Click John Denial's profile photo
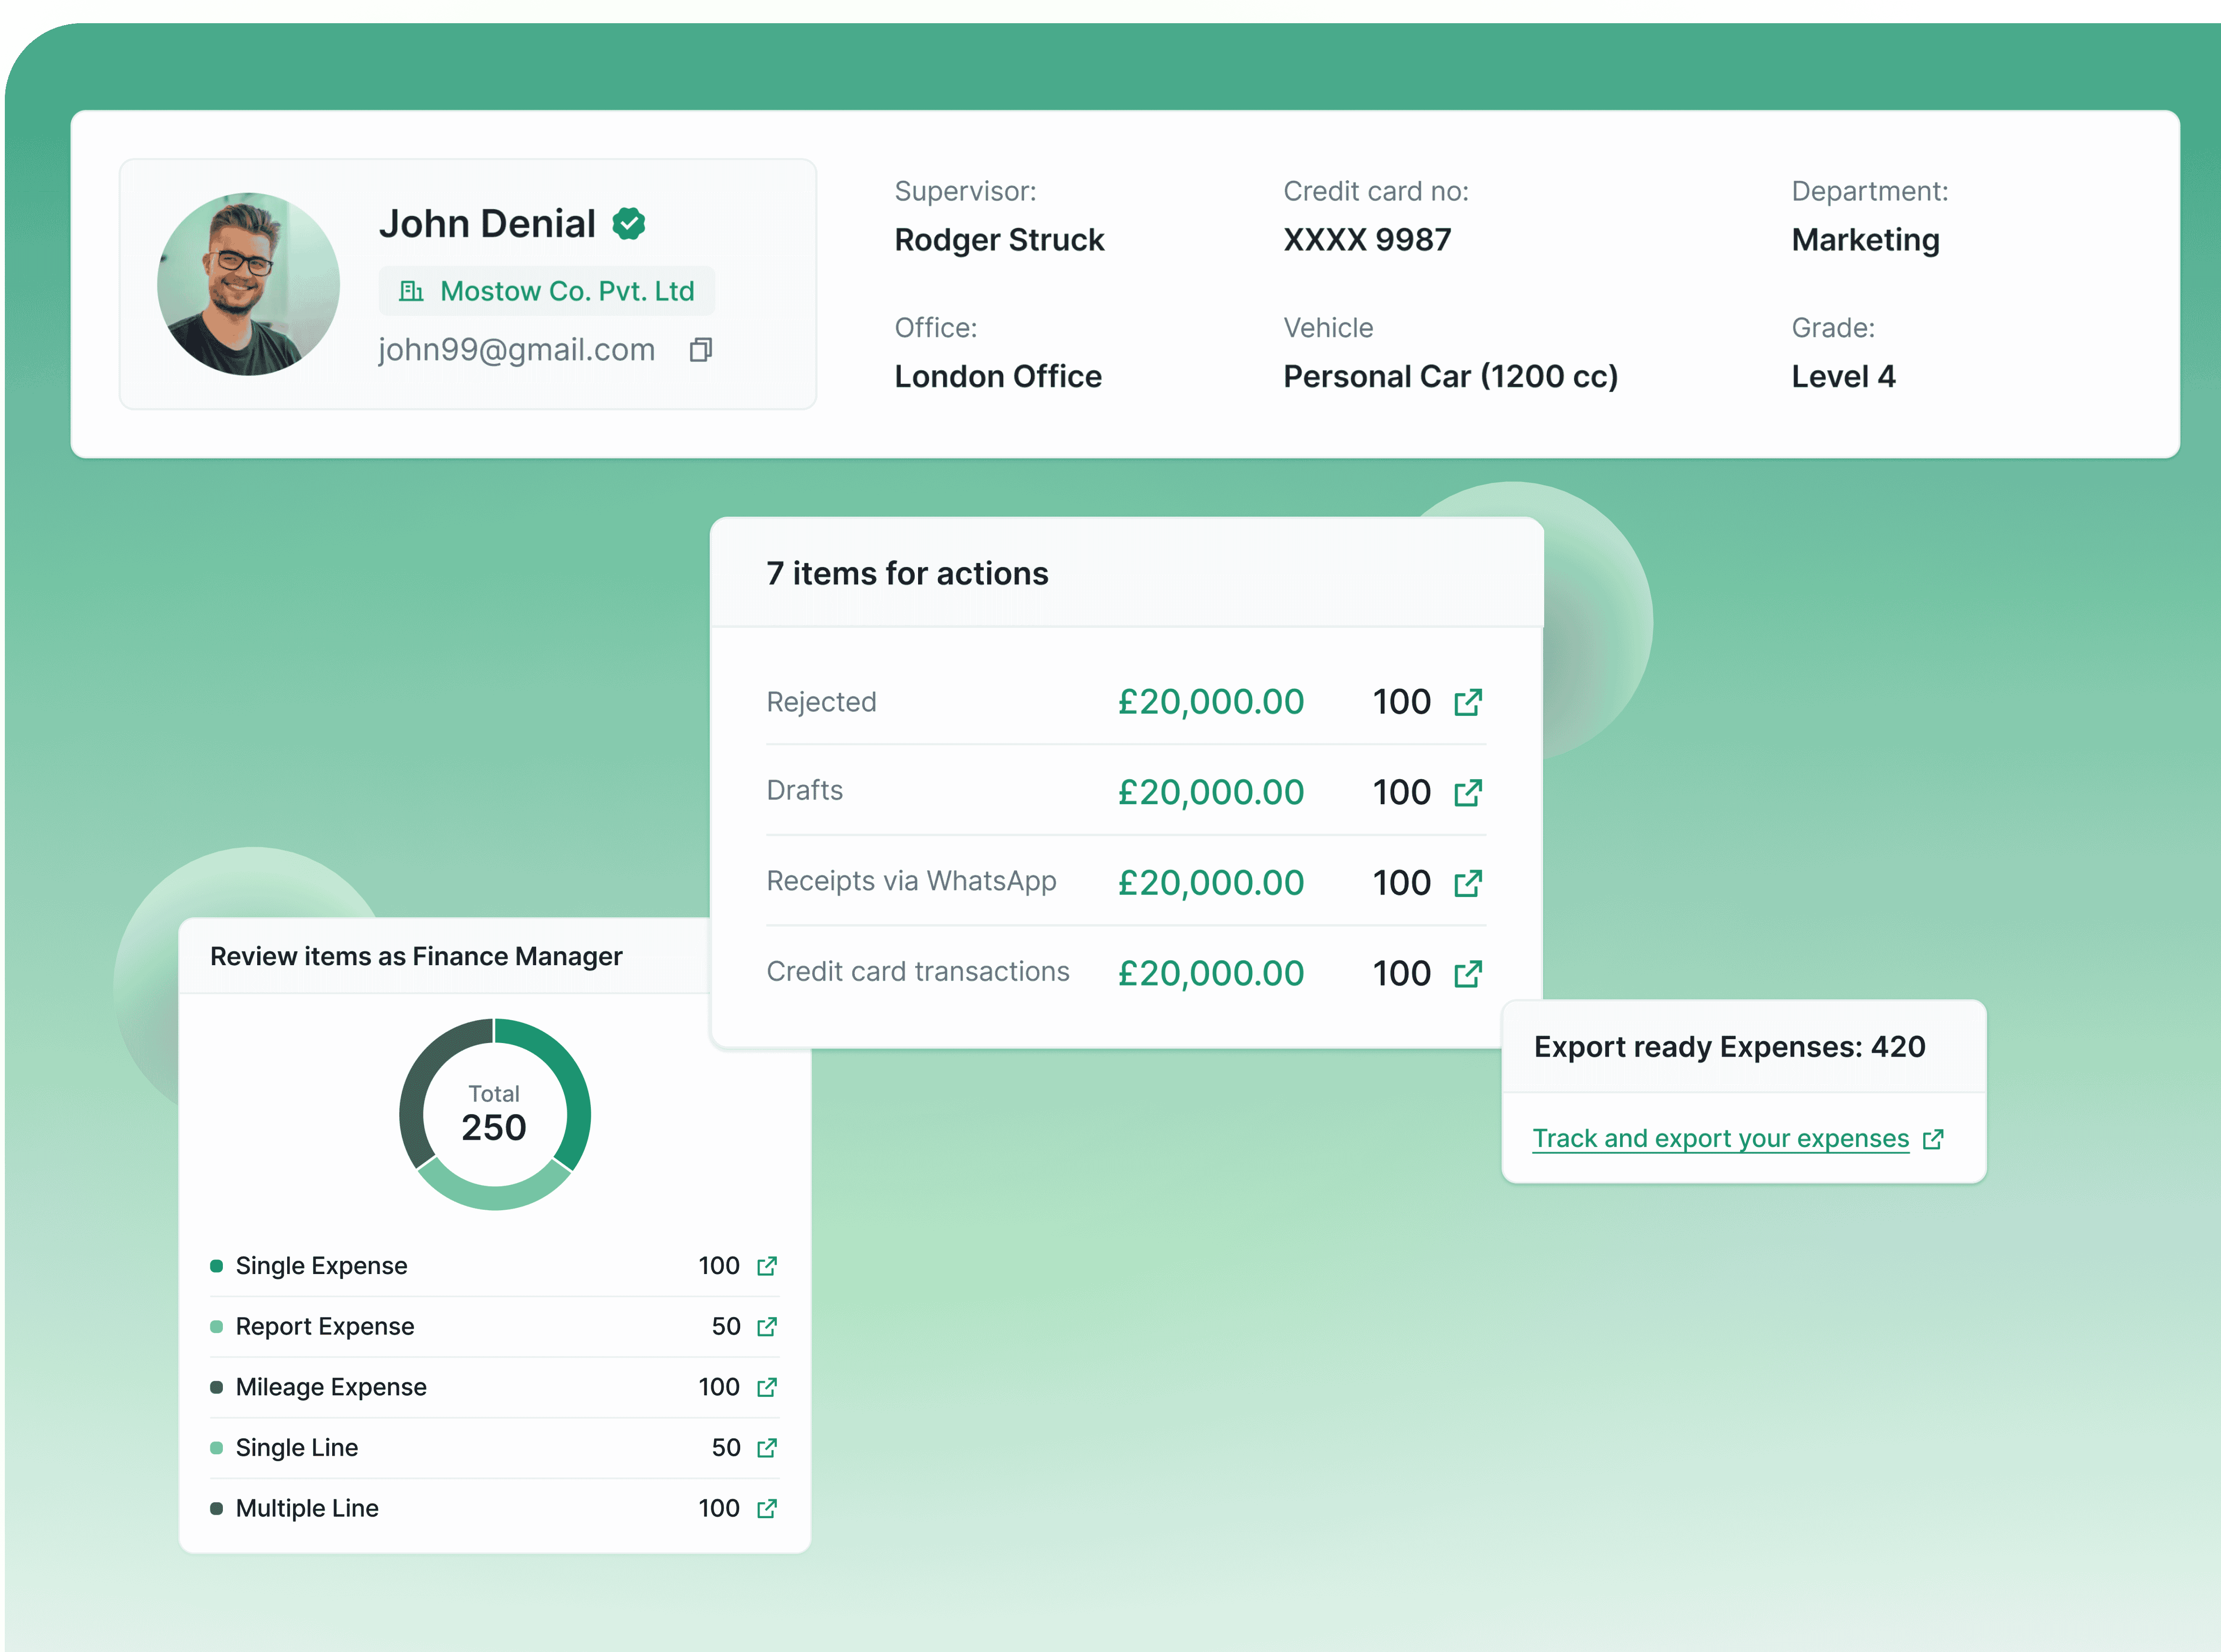The image size is (2221, 1652). click(x=248, y=284)
